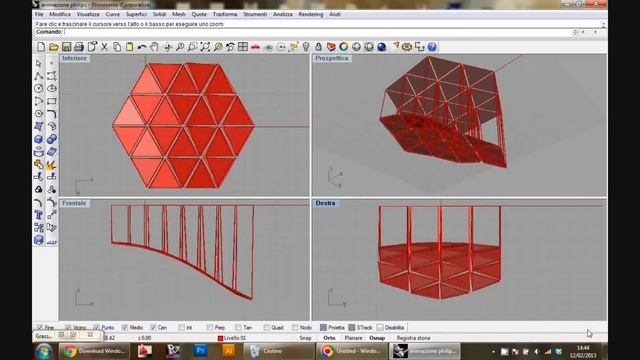Toggle Snap in the status bar
640x360 pixels.
tap(305, 338)
